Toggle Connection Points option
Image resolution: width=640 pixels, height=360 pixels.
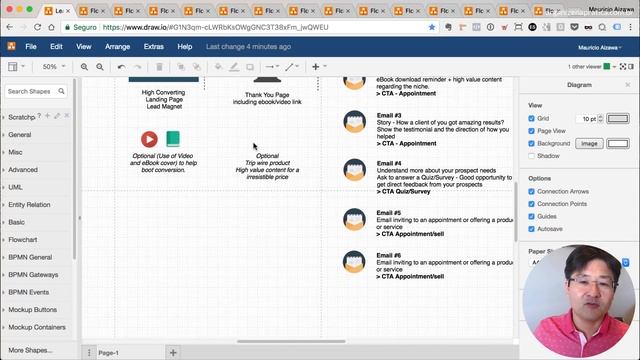pyautogui.click(x=531, y=204)
